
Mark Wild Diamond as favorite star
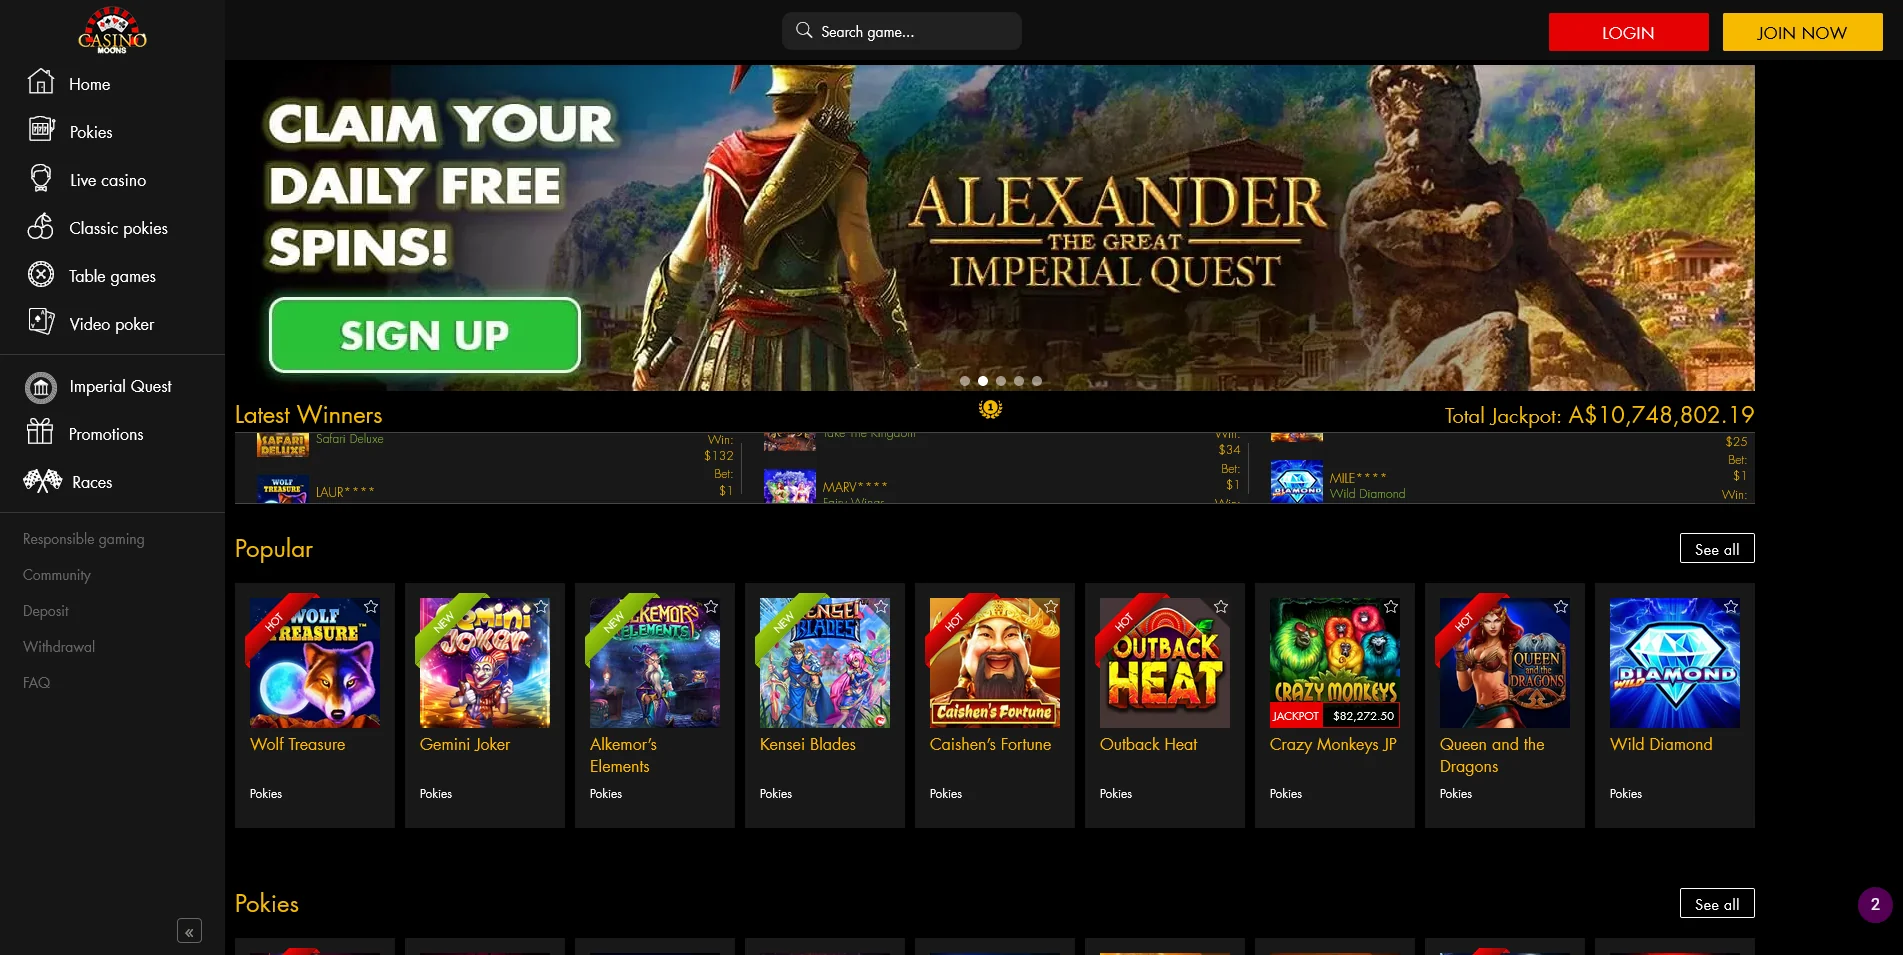point(1731,607)
